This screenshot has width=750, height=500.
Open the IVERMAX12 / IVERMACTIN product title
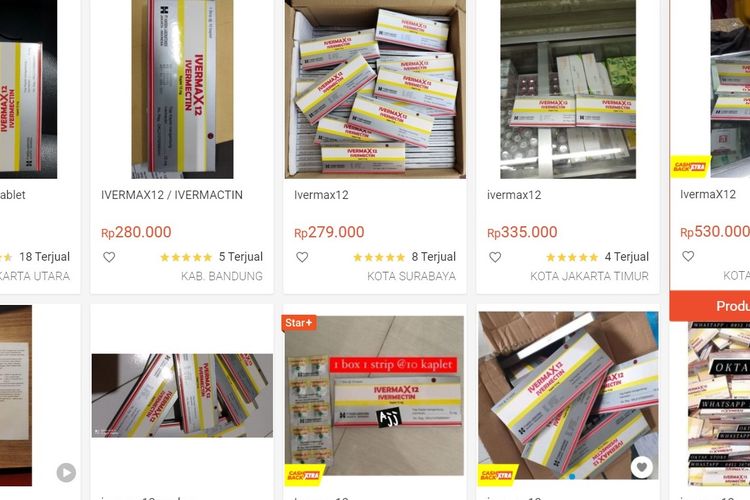click(x=172, y=195)
